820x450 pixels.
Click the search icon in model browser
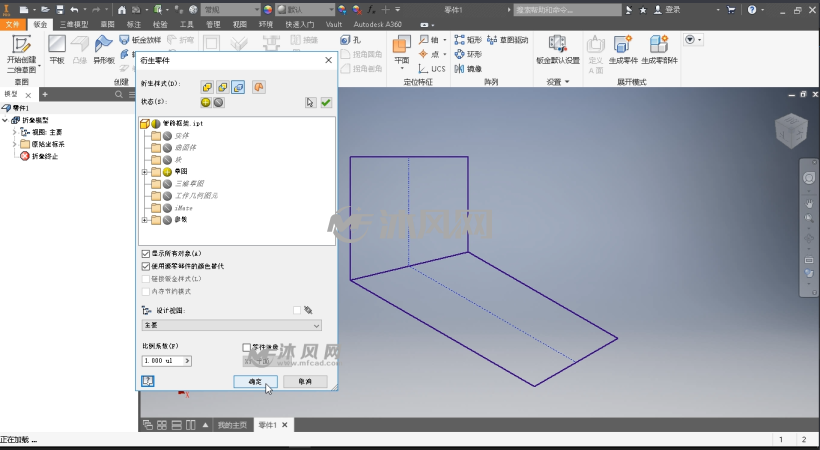[119, 94]
